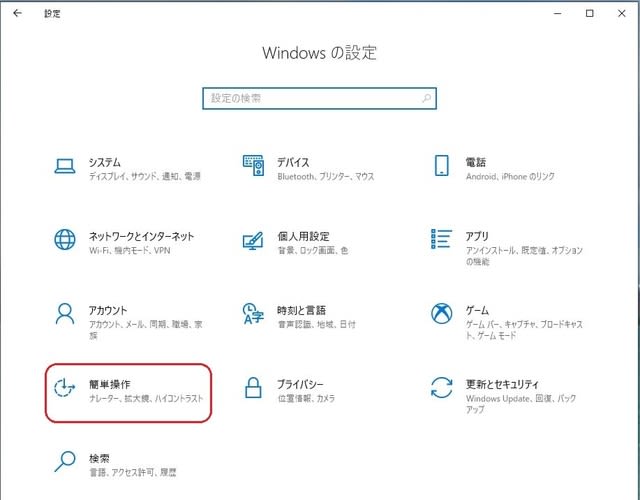Viewport: 640px width, 500px height.
Task: Click the Windows Update、回復 description text
Action: coord(521,404)
